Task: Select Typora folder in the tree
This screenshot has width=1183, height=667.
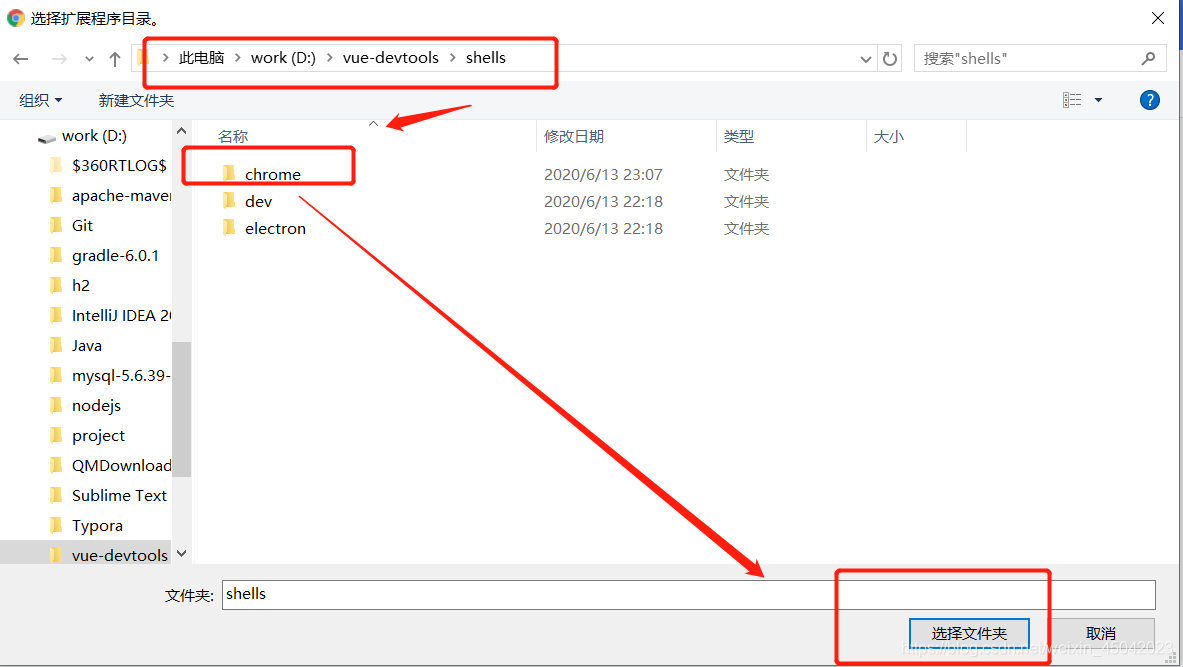Action: [x=97, y=526]
